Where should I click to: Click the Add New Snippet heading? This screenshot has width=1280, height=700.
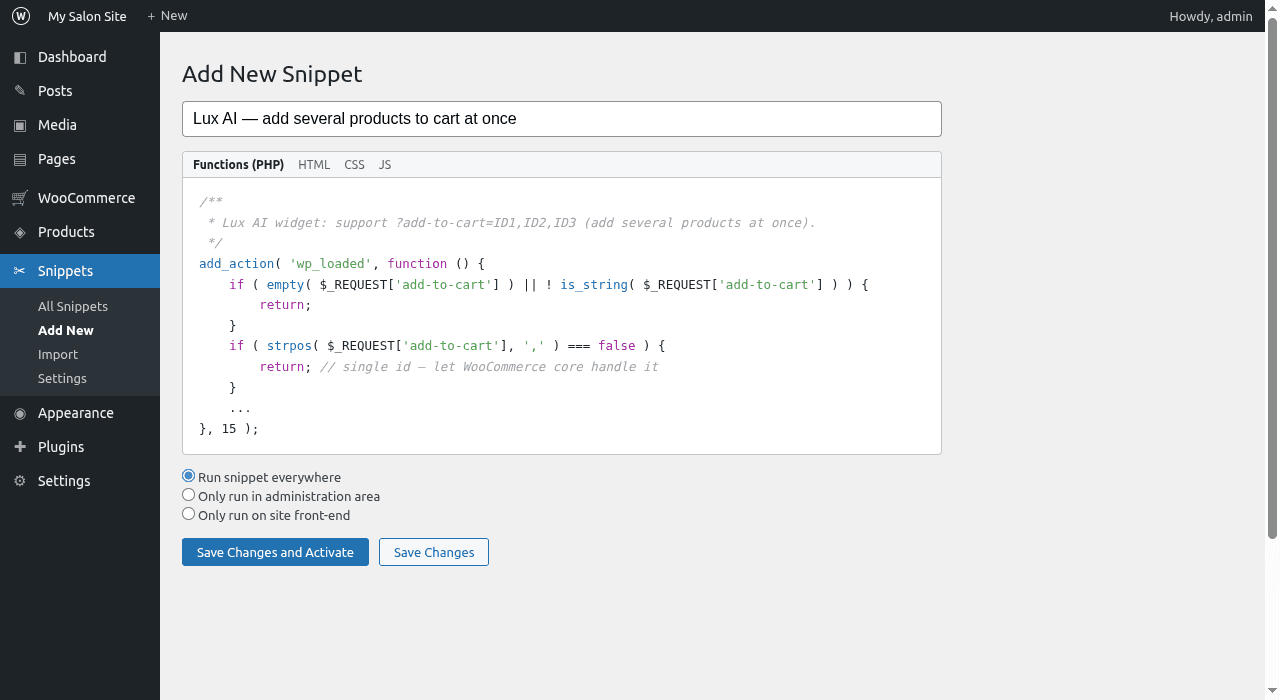click(272, 74)
